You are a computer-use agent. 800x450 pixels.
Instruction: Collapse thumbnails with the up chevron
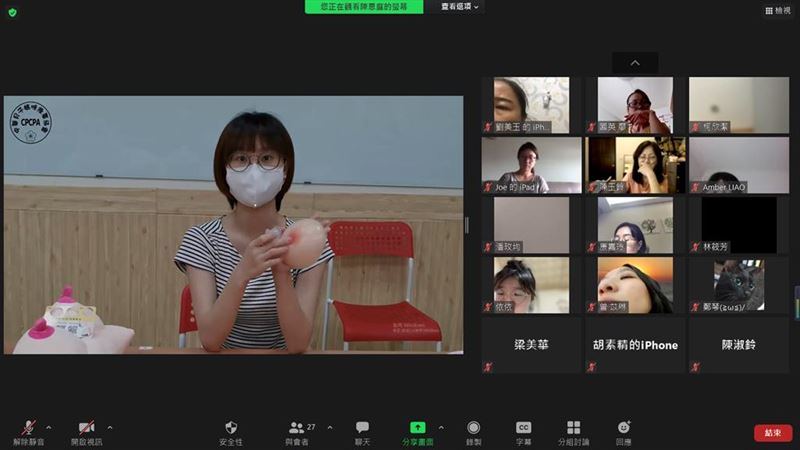(x=635, y=63)
